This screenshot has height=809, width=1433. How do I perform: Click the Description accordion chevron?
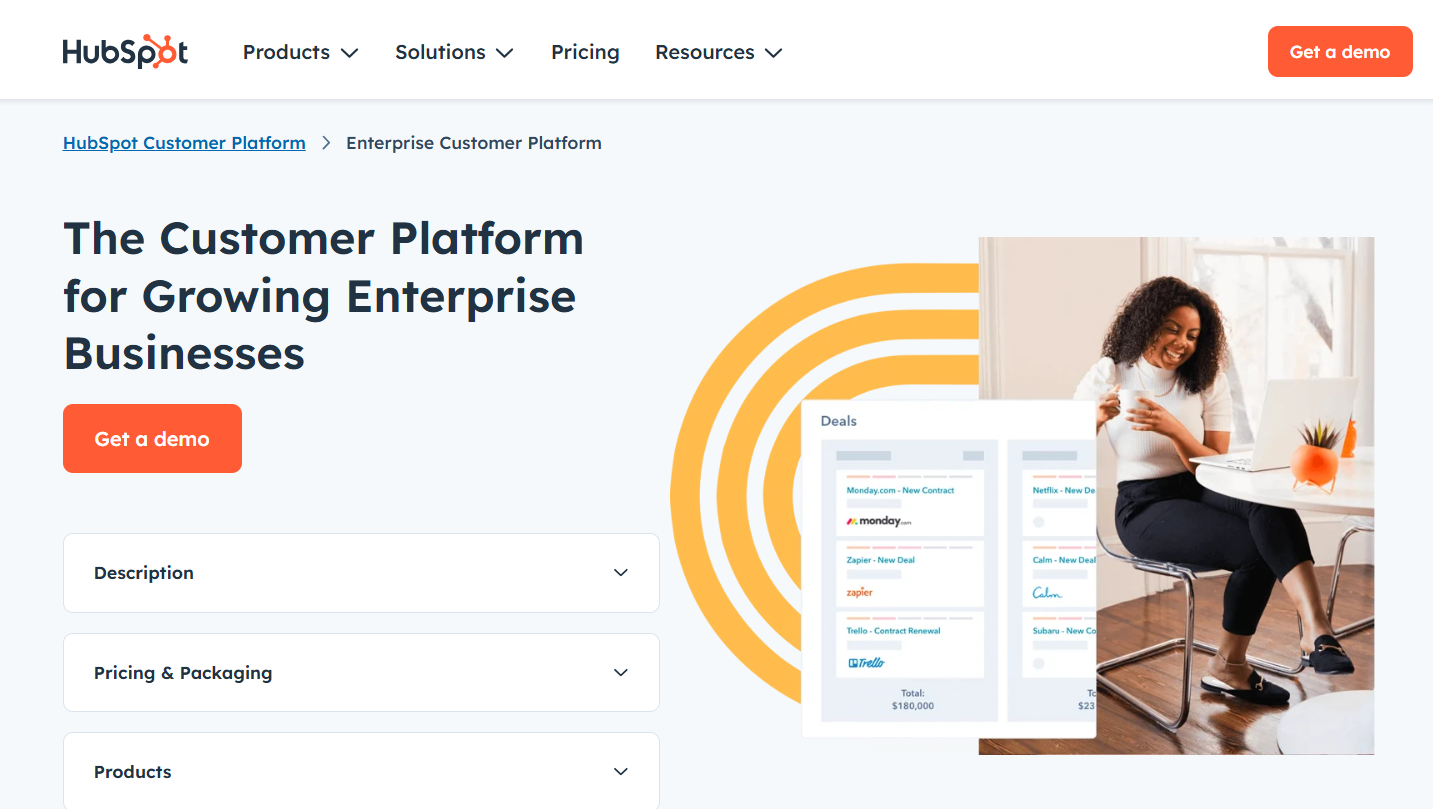[621, 573]
